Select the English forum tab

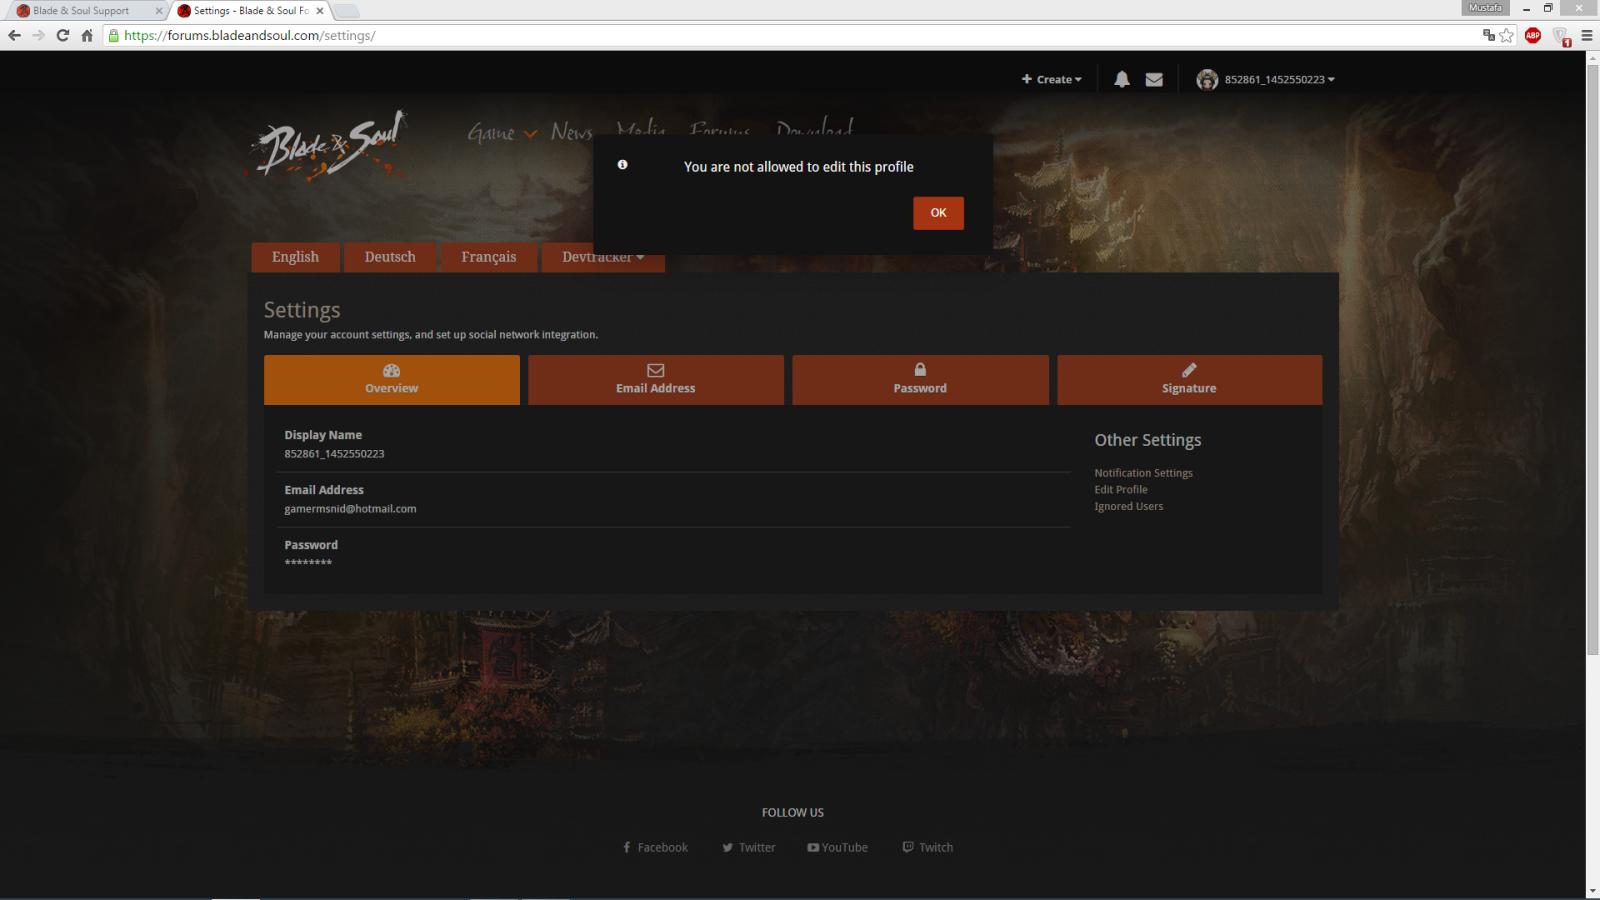(x=295, y=257)
